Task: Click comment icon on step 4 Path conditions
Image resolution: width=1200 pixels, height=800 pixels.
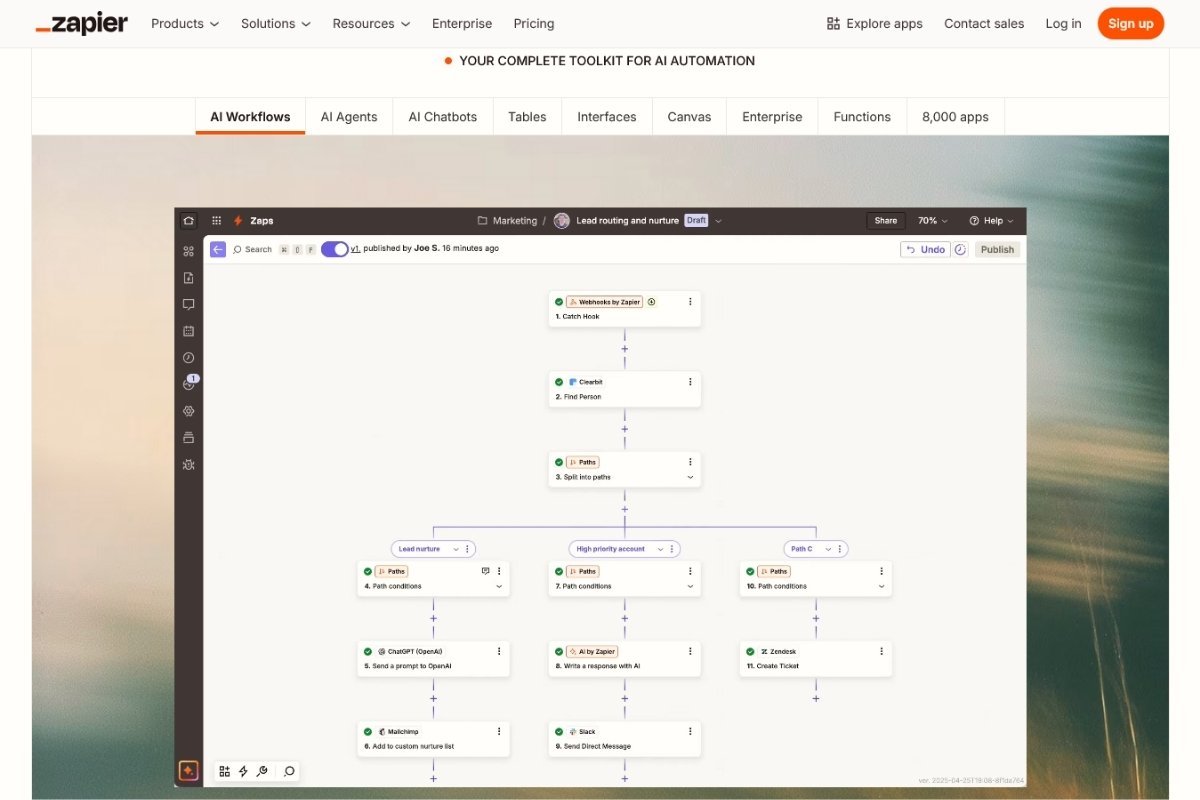Action: (x=485, y=571)
